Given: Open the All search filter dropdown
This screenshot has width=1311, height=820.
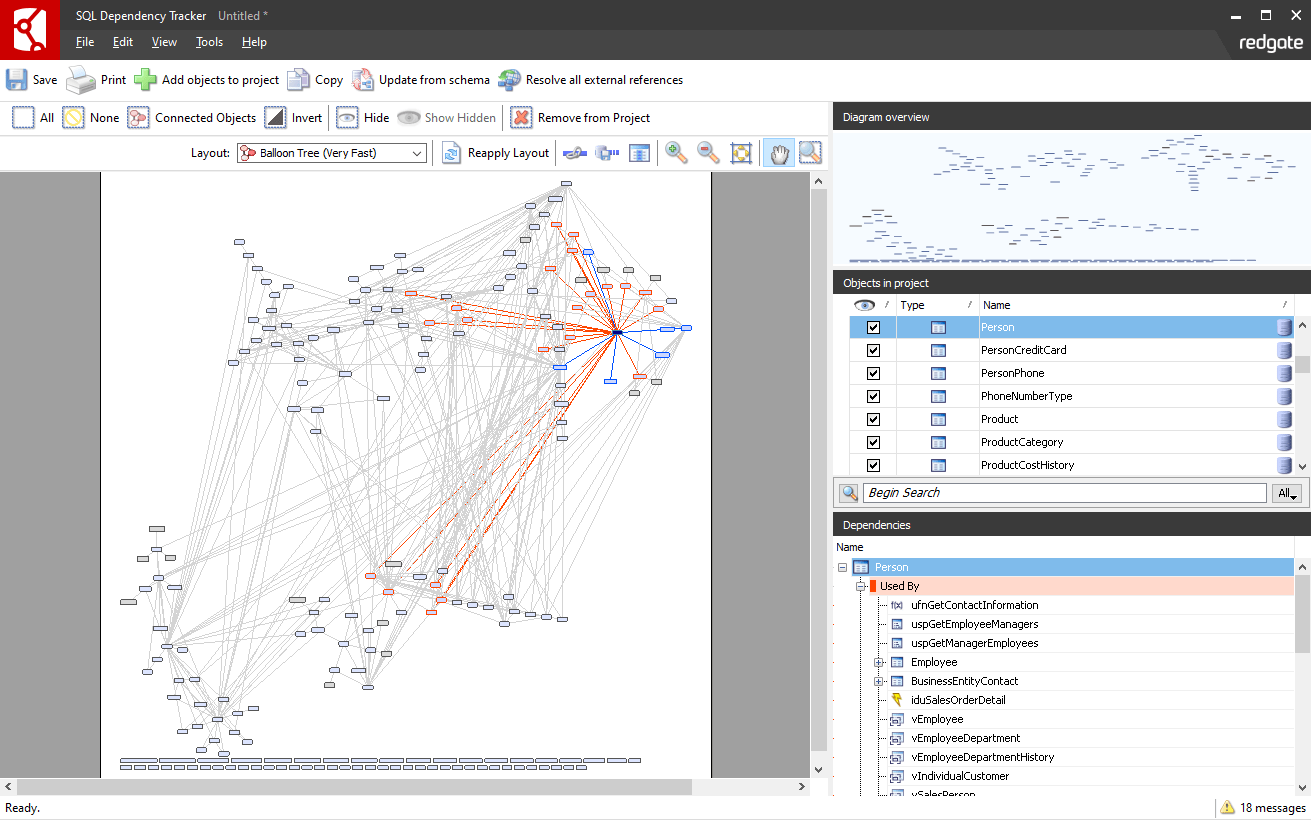Looking at the screenshot, I should pyautogui.click(x=1287, y=493).
